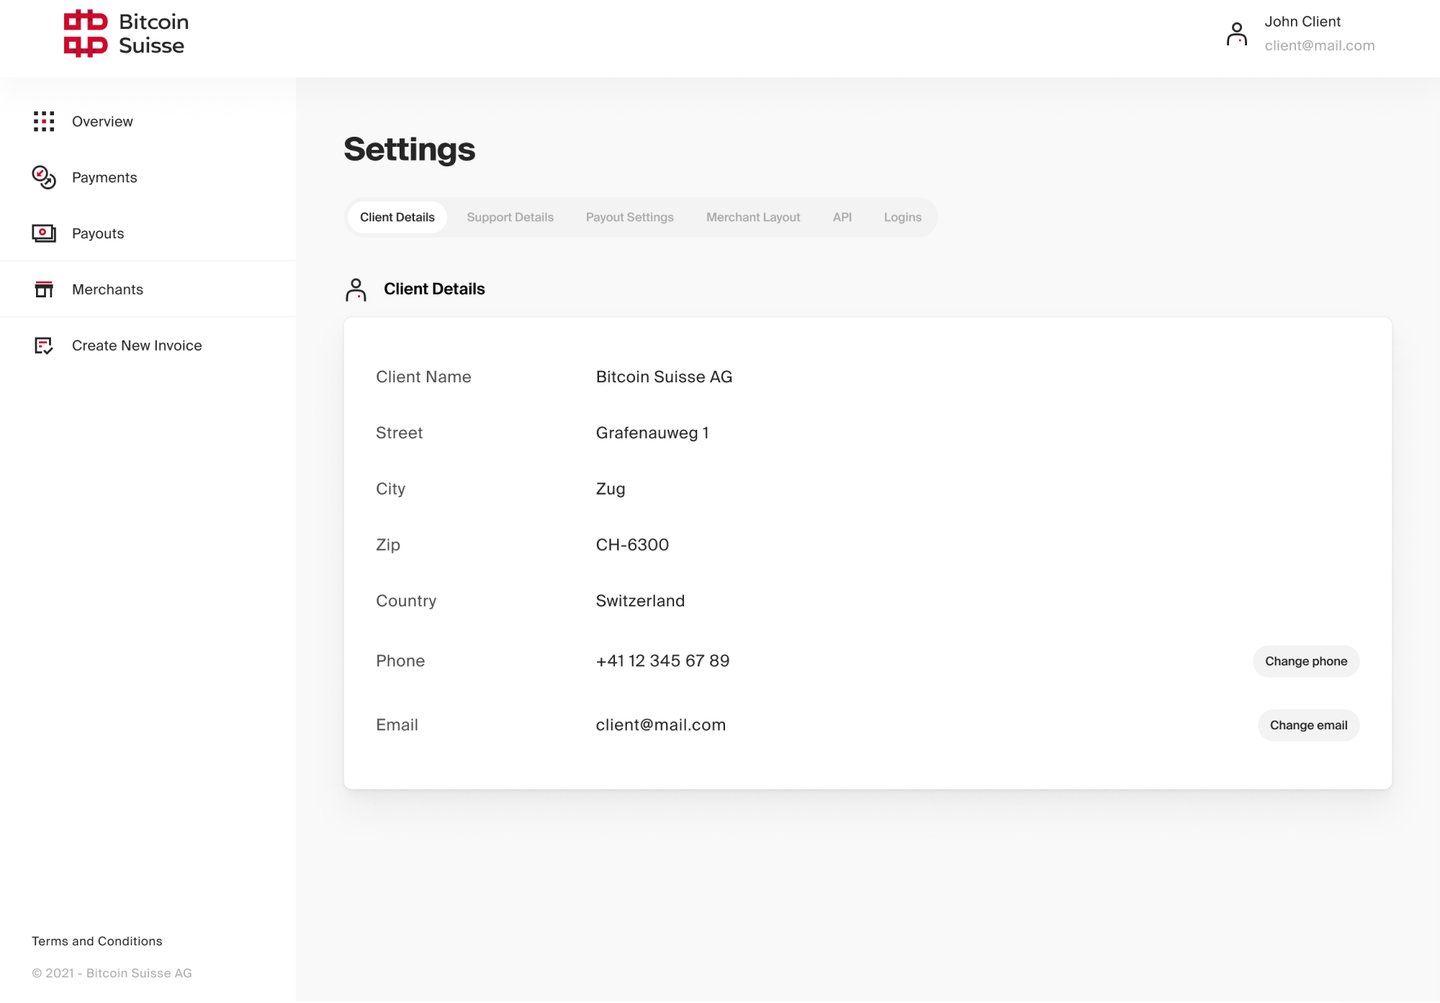Select the Client Details tab
The height and width of the screenshot is (1003, 1440).
(397, 218)
